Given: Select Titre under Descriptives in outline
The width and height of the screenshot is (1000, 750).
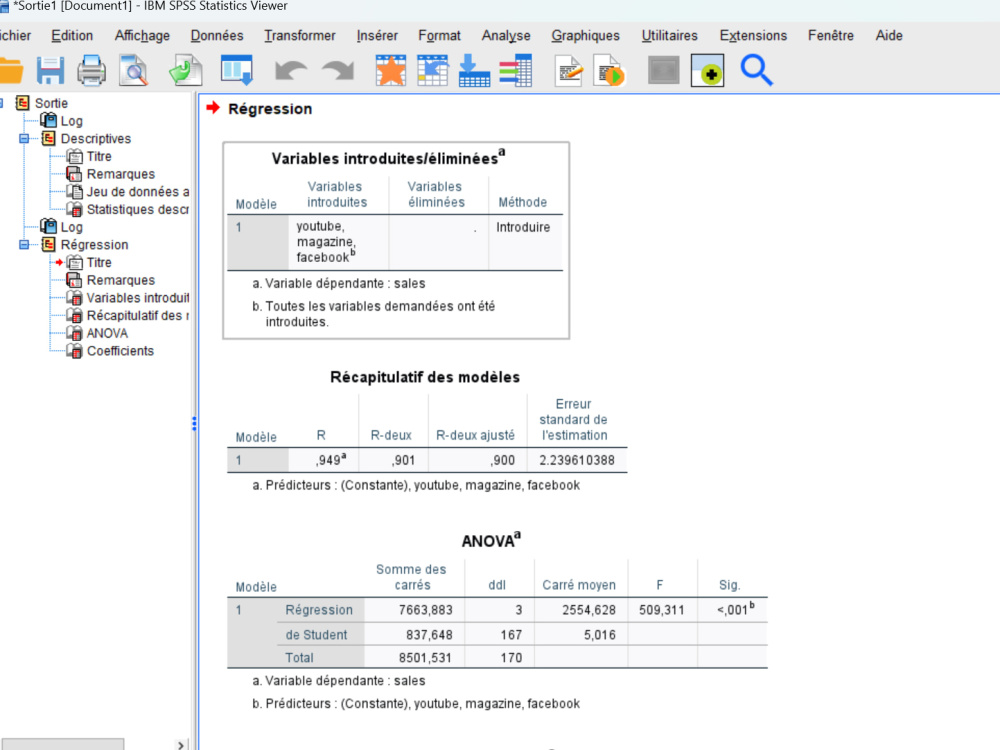Looking at the screenshot, I should [99, 156].
